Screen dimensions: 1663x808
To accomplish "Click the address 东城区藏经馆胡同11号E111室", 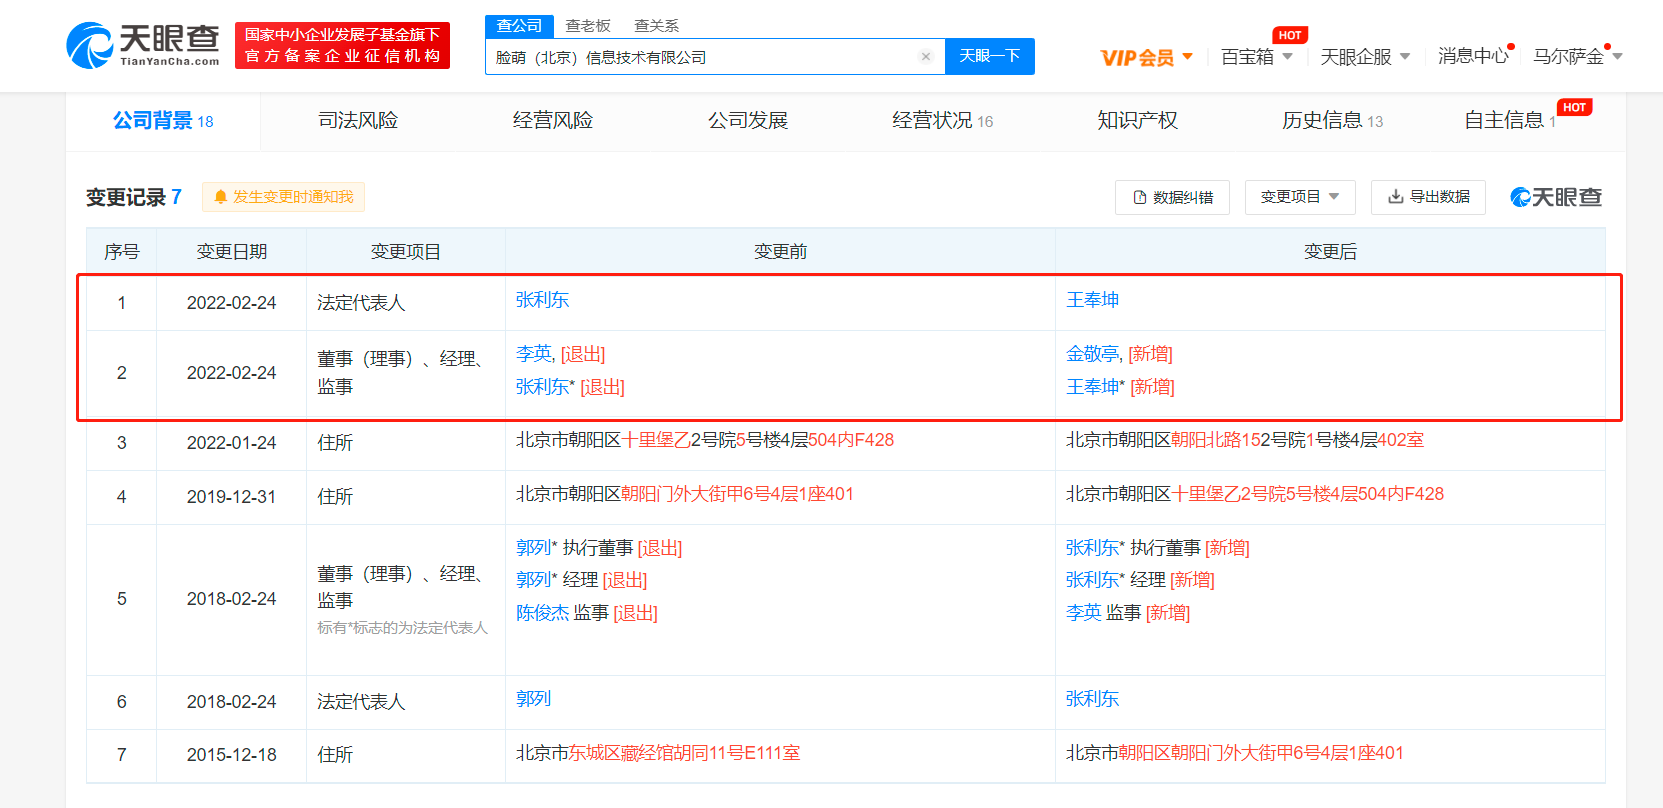I will (x=685, y=753).
